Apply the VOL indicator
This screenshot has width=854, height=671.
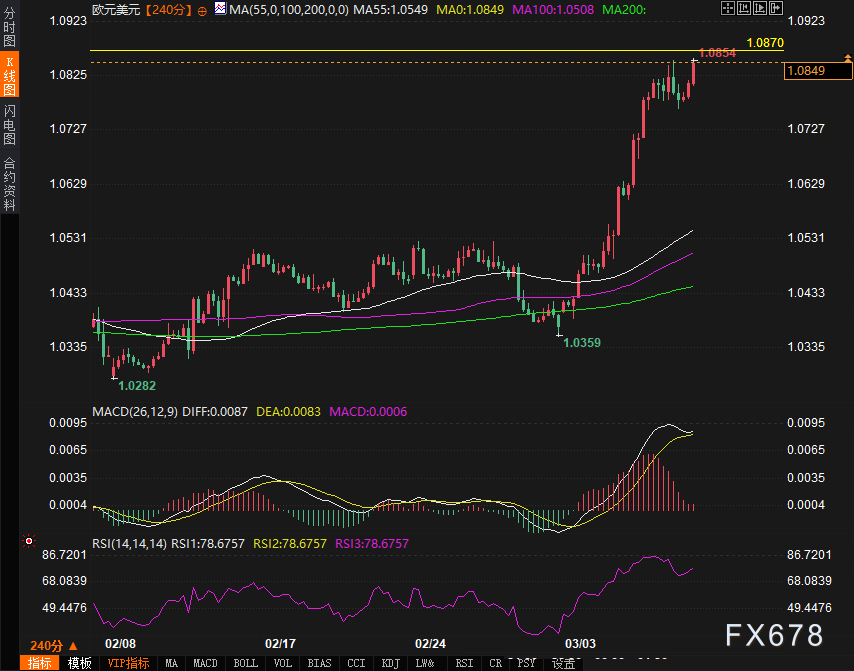tap(283, 663)
